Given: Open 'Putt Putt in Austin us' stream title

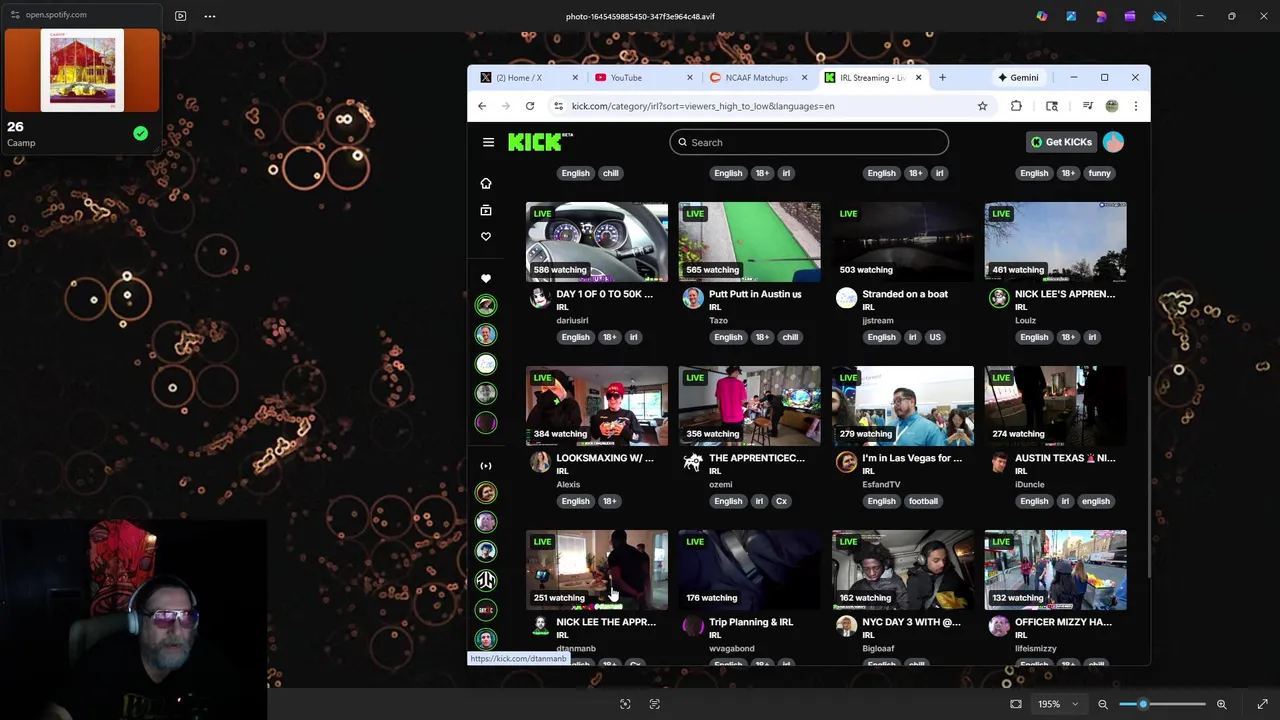Looking at the screenshot, I should [755, 294].
